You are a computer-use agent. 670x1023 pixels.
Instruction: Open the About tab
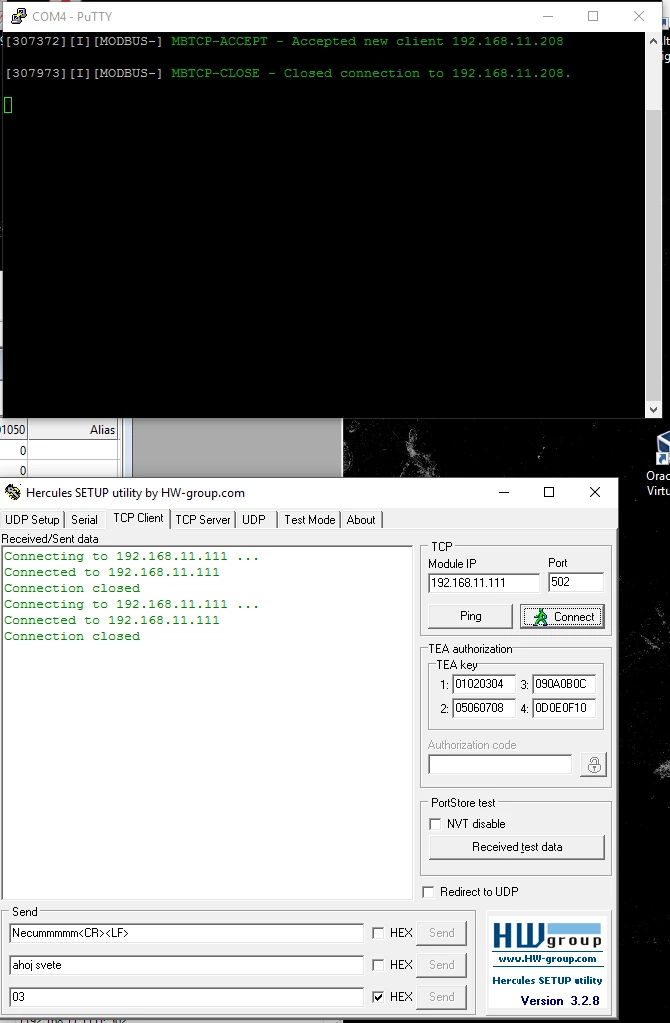tap(361, 520)
